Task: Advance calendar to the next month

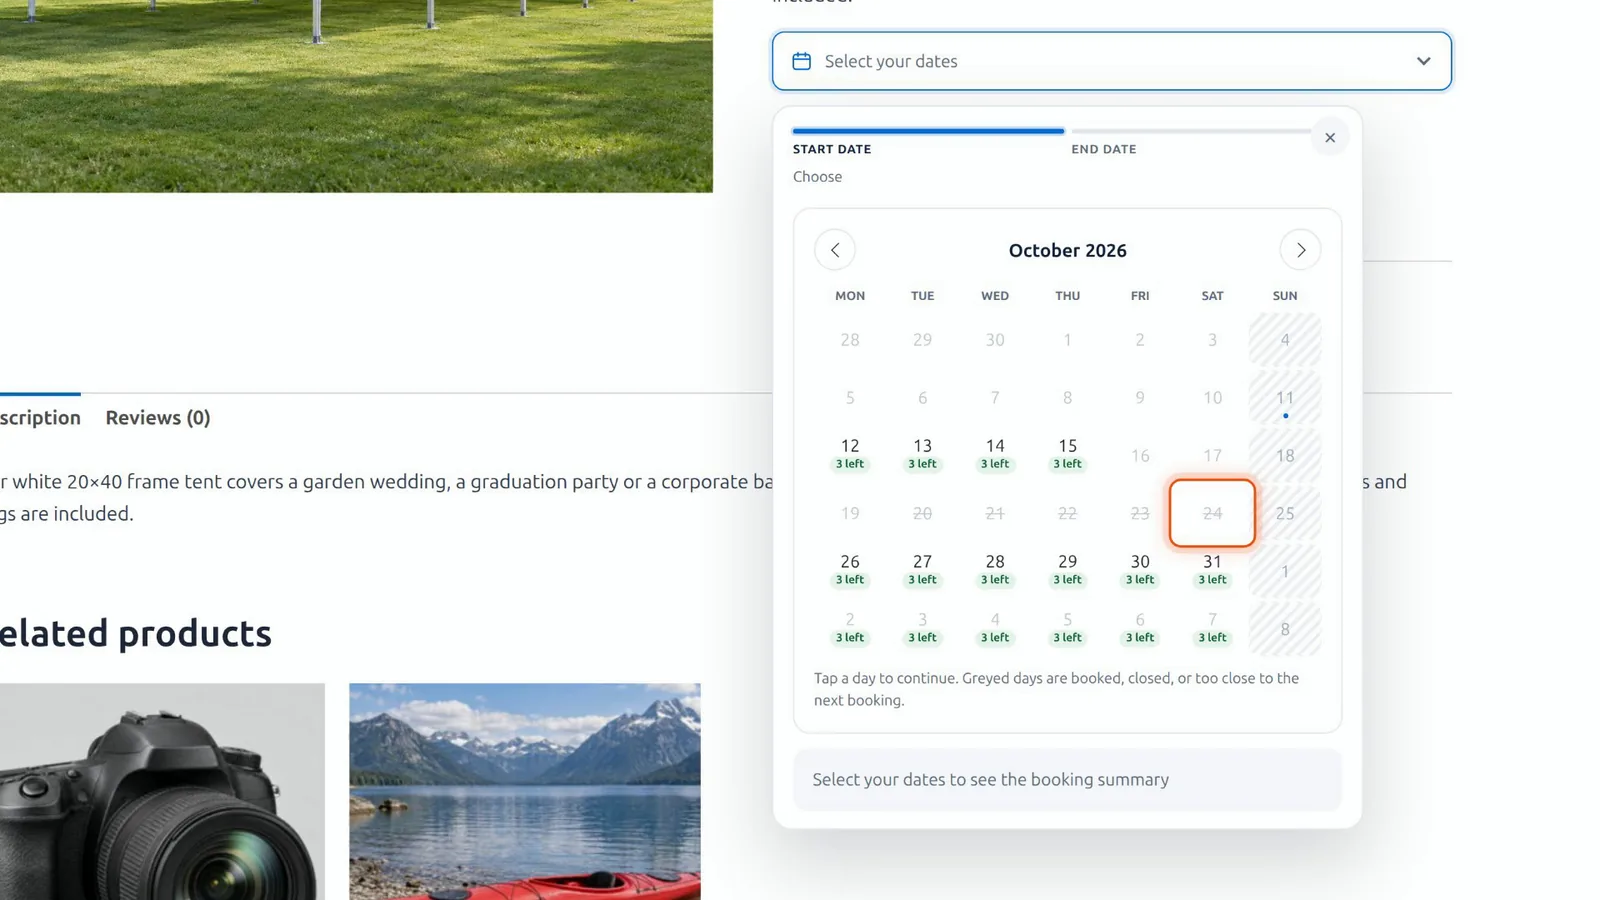Action: click(x=1300, y=250)
